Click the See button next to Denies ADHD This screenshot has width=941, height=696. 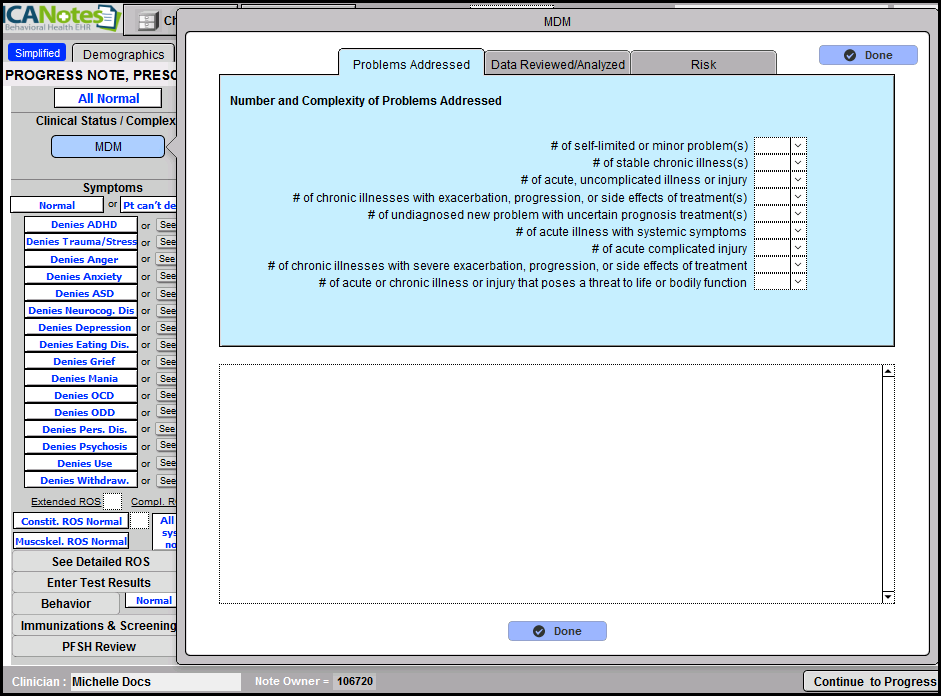(167, 224)
